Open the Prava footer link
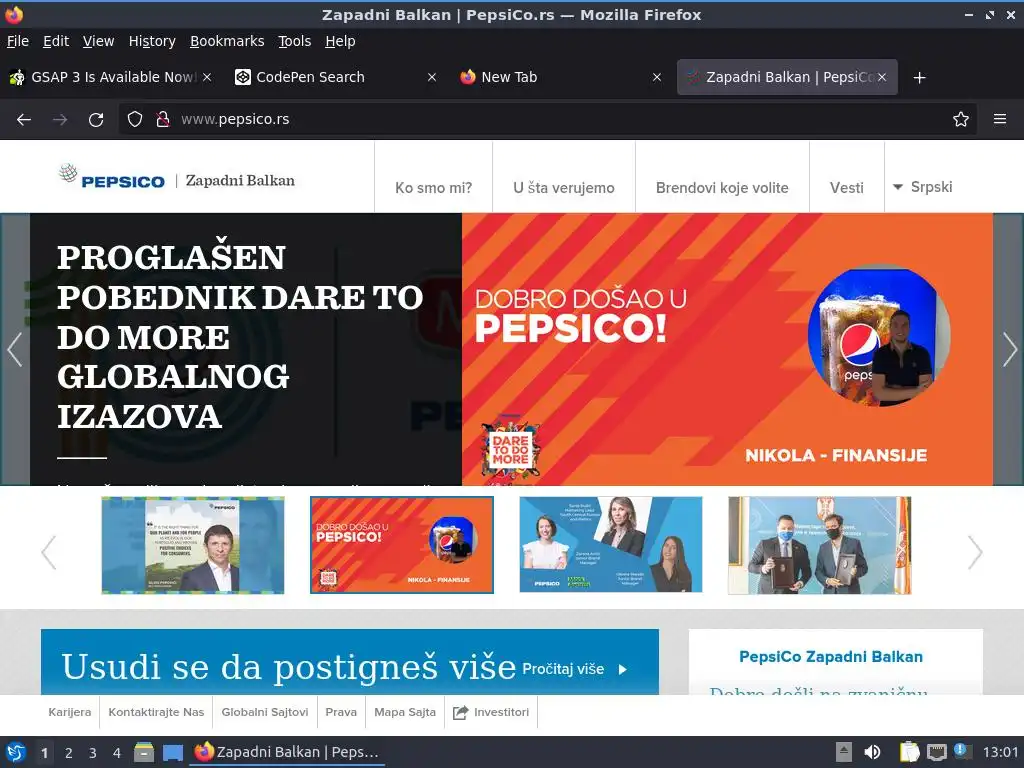Screen dimensions: 1024x768 tap(341, 712)
